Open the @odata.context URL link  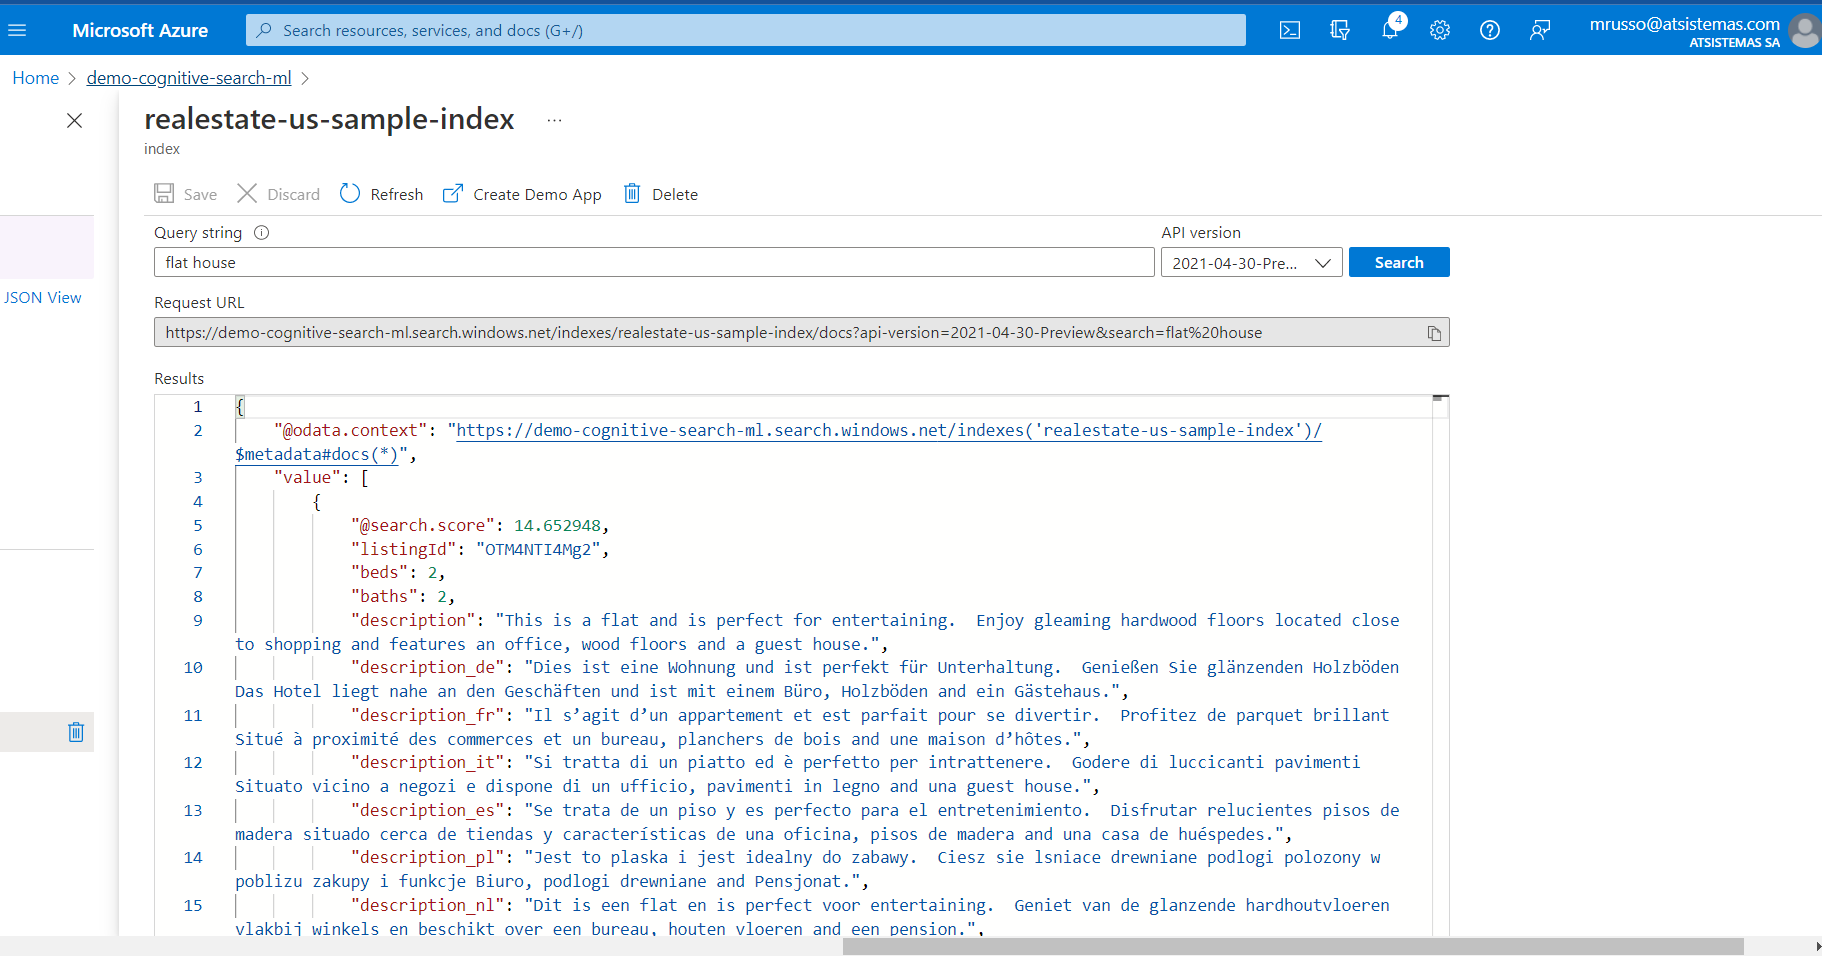889,430
